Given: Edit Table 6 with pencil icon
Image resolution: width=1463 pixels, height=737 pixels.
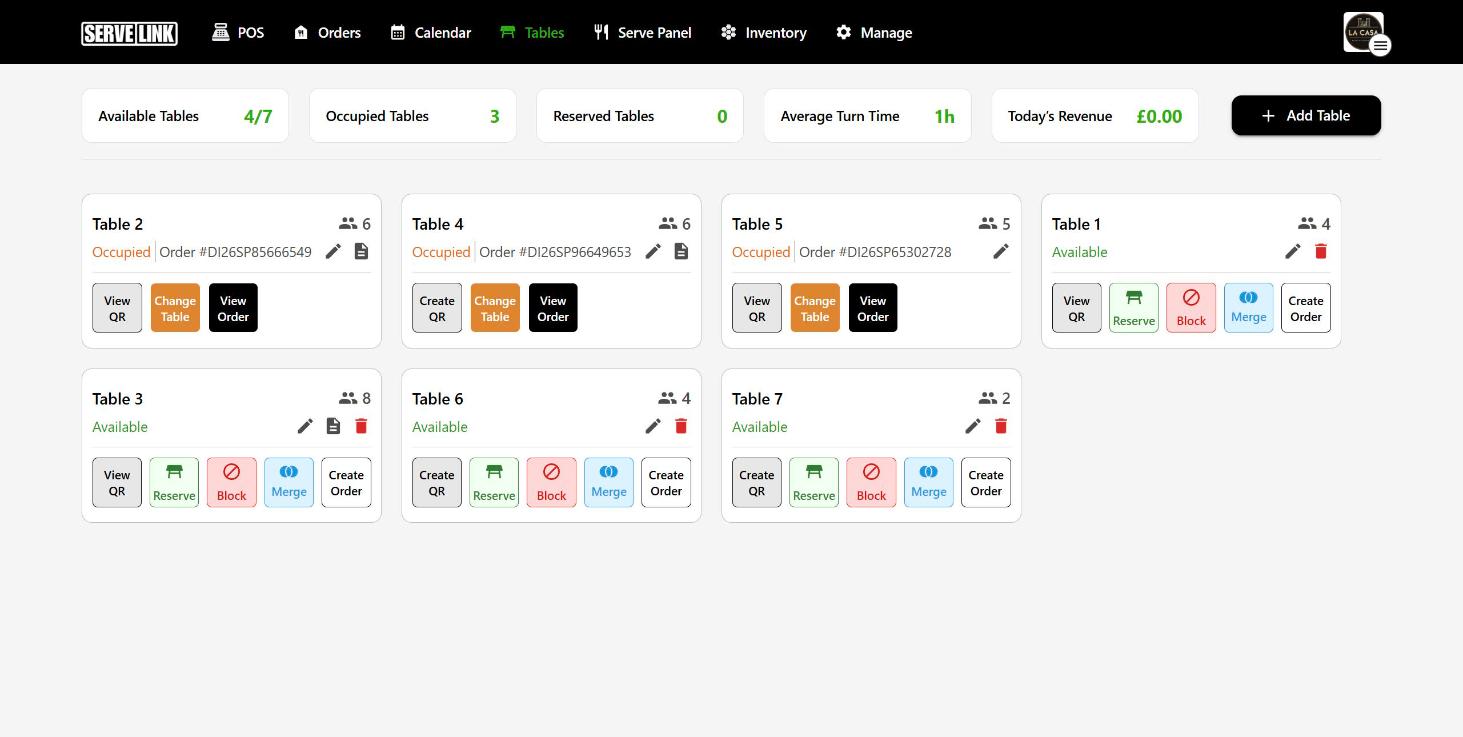Looking at the screenshot, I should tap(653, 426).
